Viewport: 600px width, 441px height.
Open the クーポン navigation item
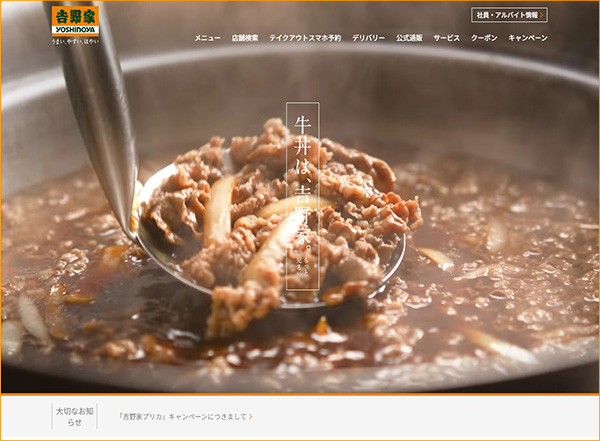[484, 38]
